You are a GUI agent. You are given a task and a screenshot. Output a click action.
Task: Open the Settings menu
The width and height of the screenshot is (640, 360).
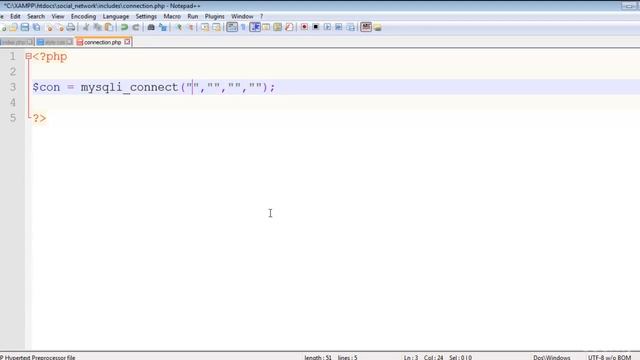pos(146,16)
